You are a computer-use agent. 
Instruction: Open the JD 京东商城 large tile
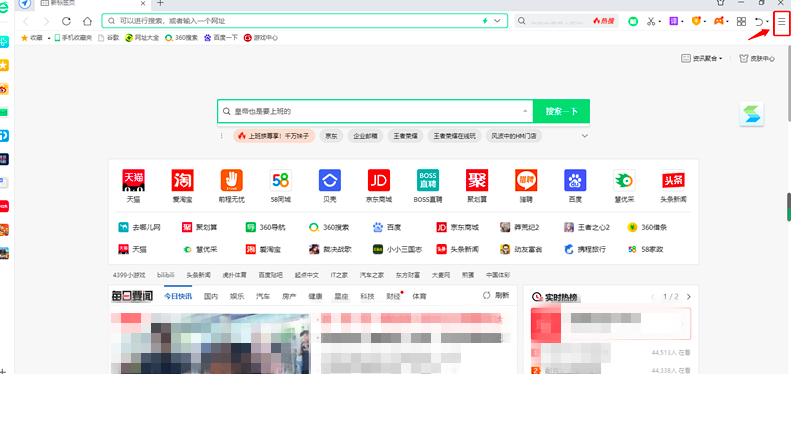pos(379,180)
